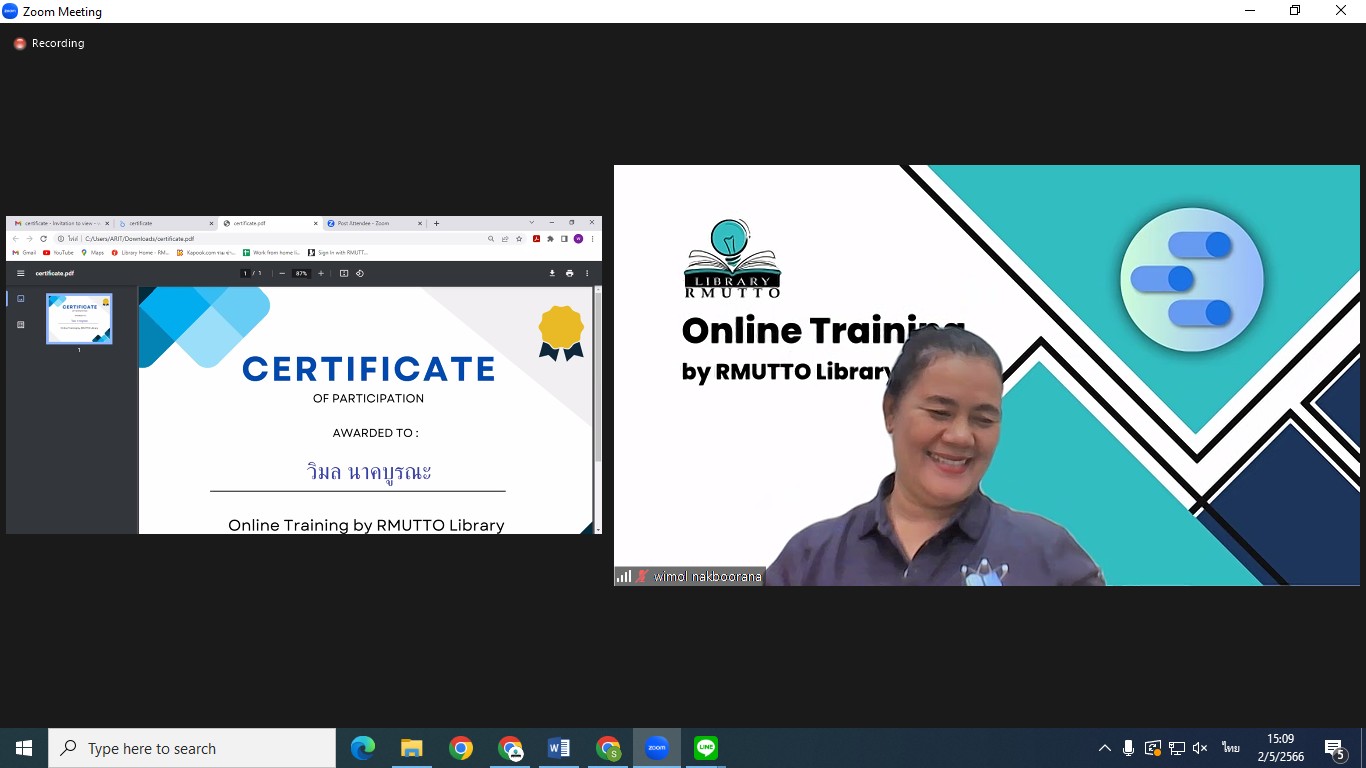Open Microsoft Edge from the taskbar
Viewport: 1366px width, 768px height.
[363, 748]
